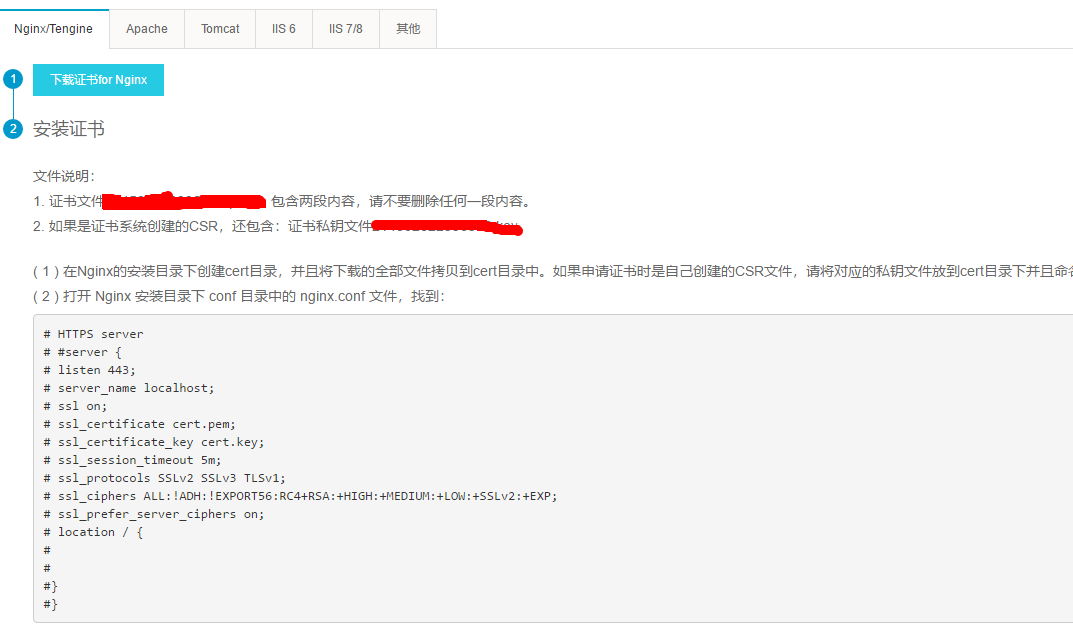Click the 文件说明 label
Viewport: 1073px width, 631px height.
[x=64, y=176]
